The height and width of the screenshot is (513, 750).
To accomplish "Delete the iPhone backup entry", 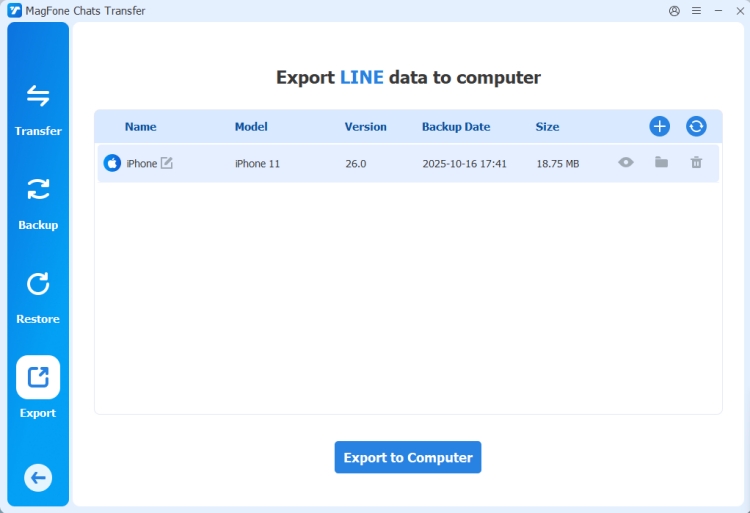I will (x=696, y=162).
